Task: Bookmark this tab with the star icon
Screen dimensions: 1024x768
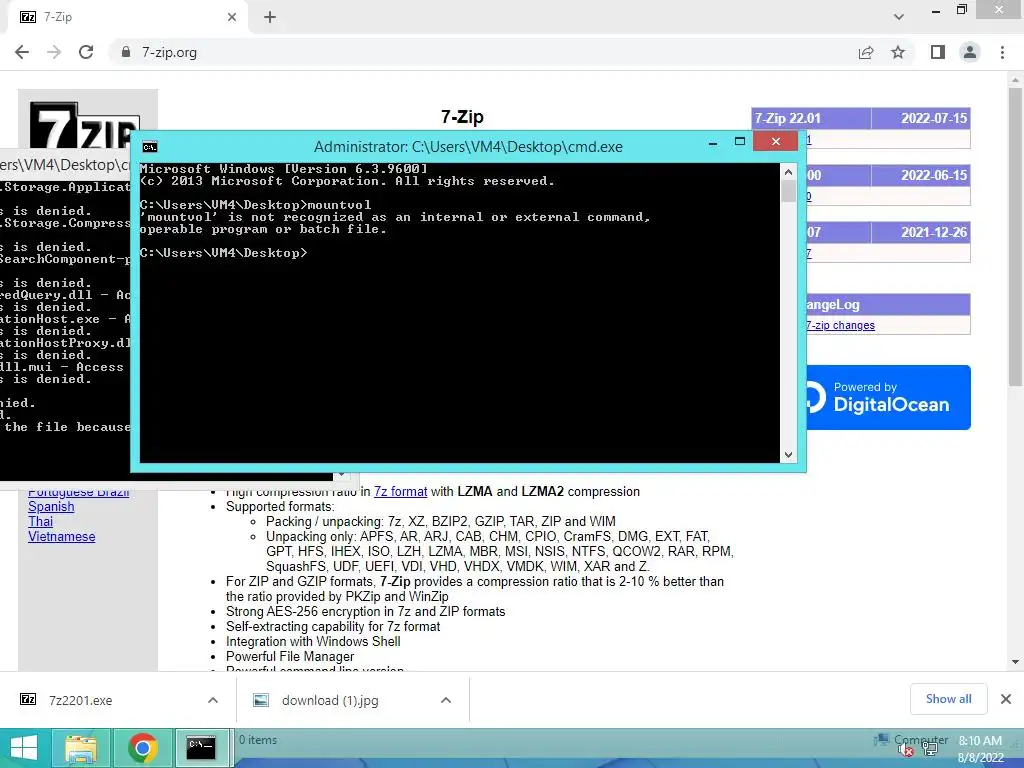Action: tap(898, 52)
